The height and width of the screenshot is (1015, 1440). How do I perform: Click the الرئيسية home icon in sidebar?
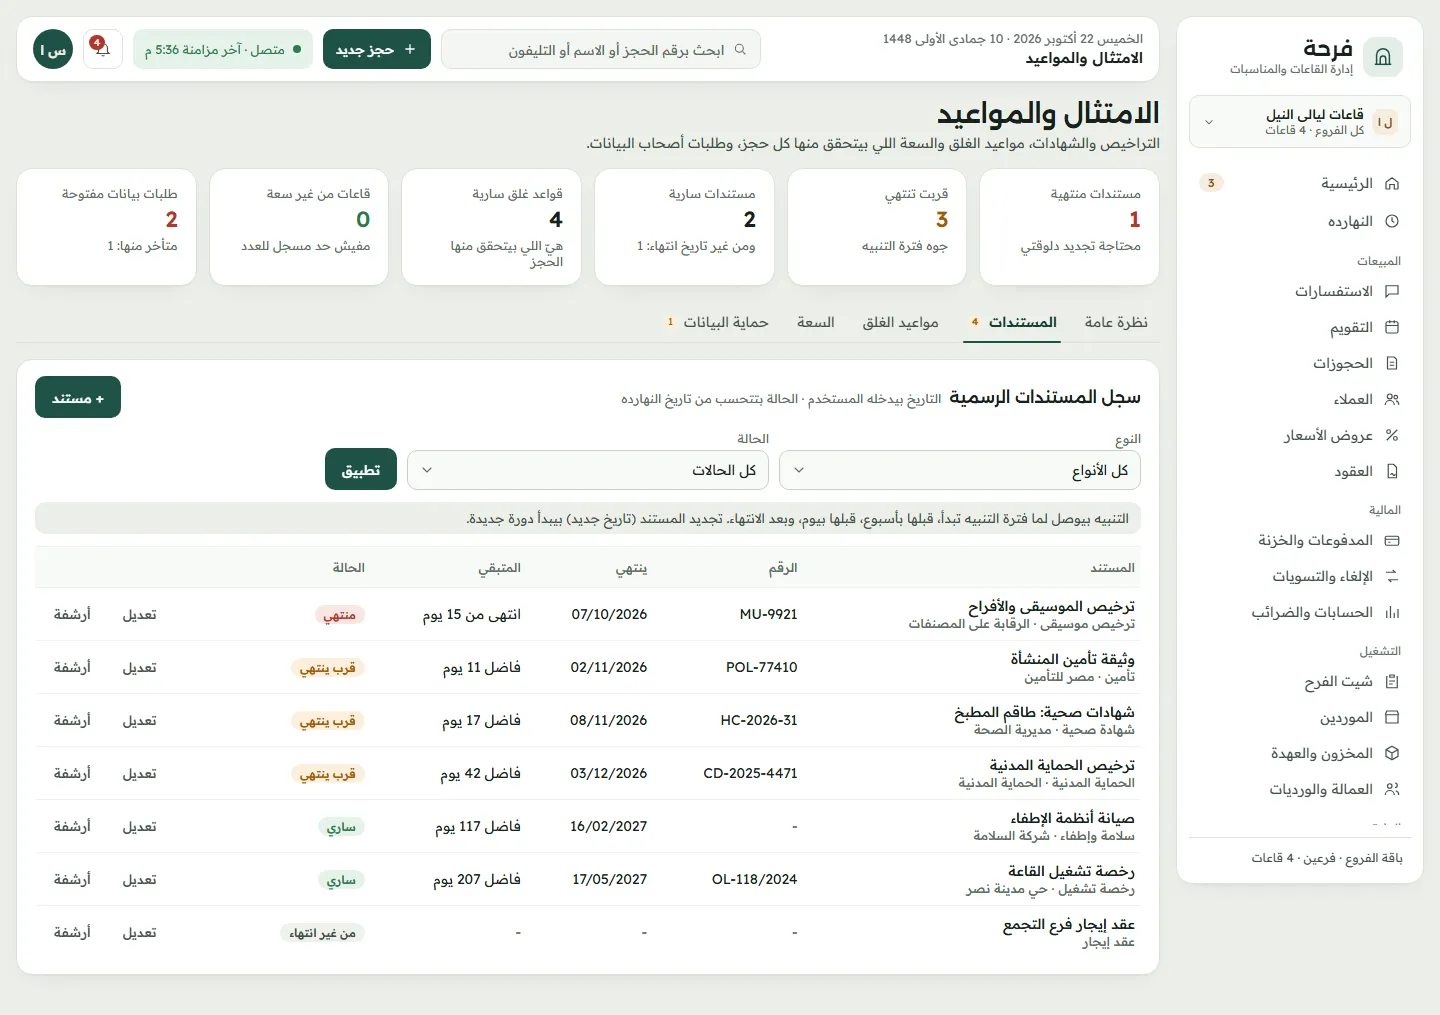(1391, 184)
